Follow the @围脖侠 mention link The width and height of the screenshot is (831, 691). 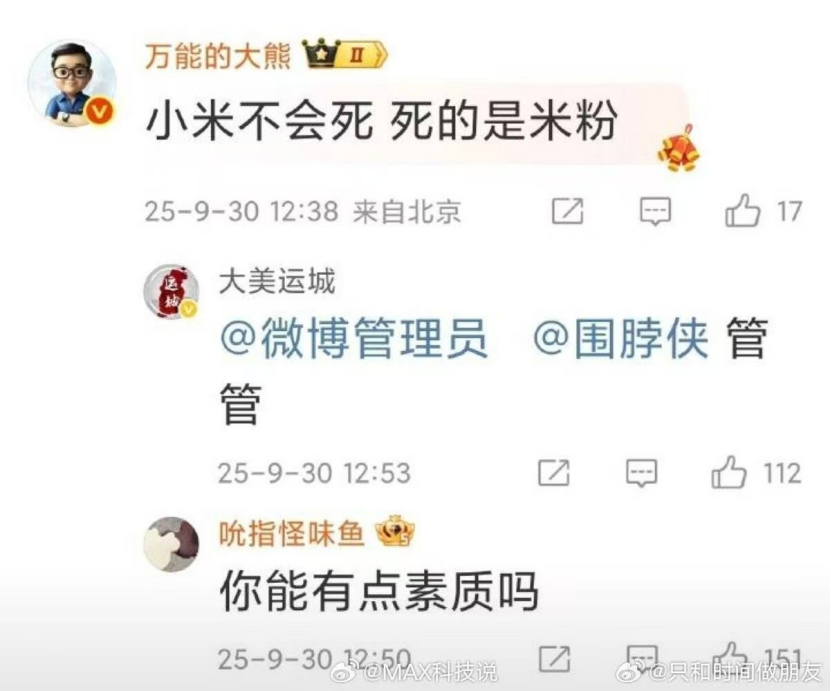pos(621,338)
